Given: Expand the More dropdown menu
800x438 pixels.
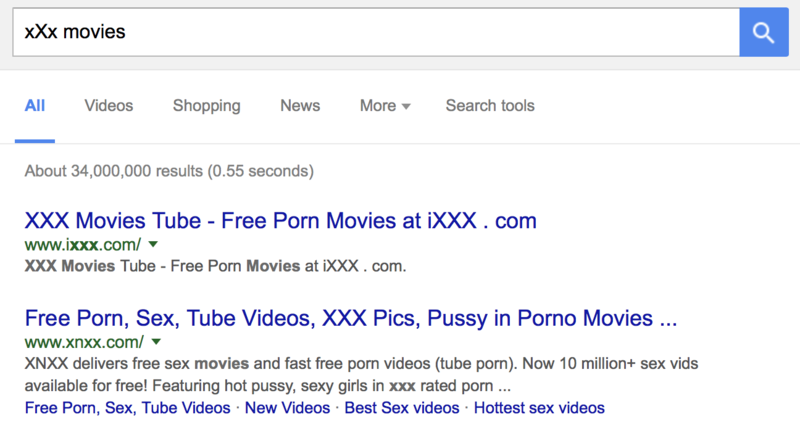Looking at the screenshot, I should [x=385, y=106].
